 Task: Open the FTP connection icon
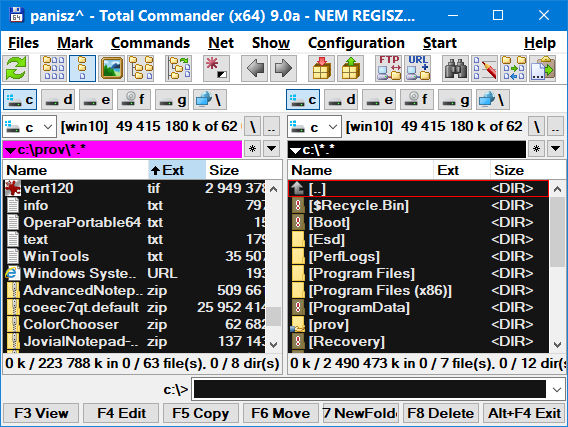click(389, 68)
